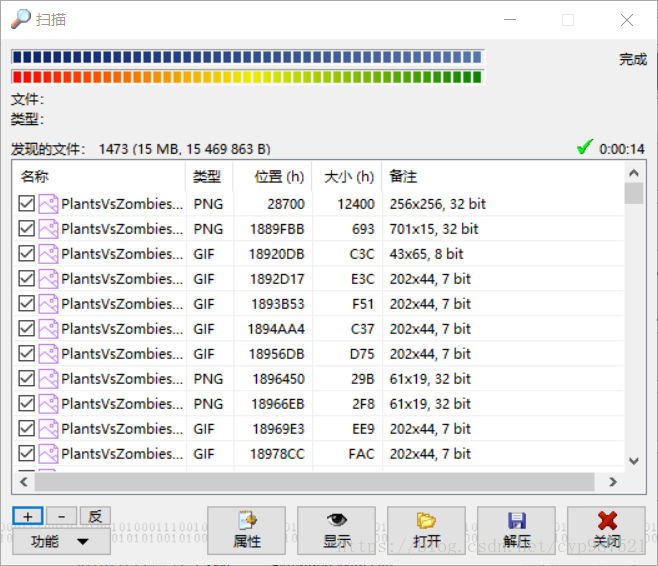Viewport: 658px width, 566px height.
Task: Click file icon of row at position 18956DB
Action: pyautogui.click(x=48, y=354)
